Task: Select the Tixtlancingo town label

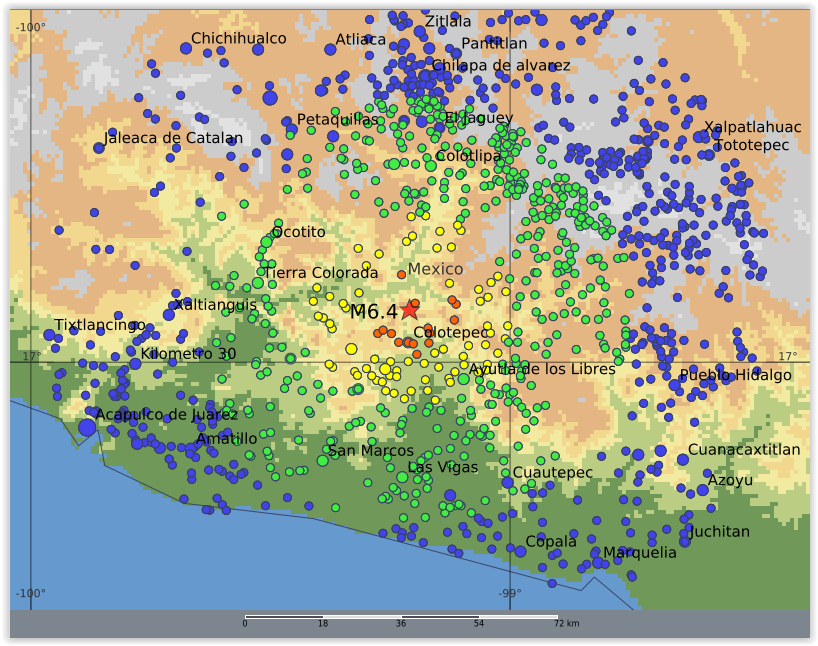Action: pyautogui.click(x=100, y=324)
